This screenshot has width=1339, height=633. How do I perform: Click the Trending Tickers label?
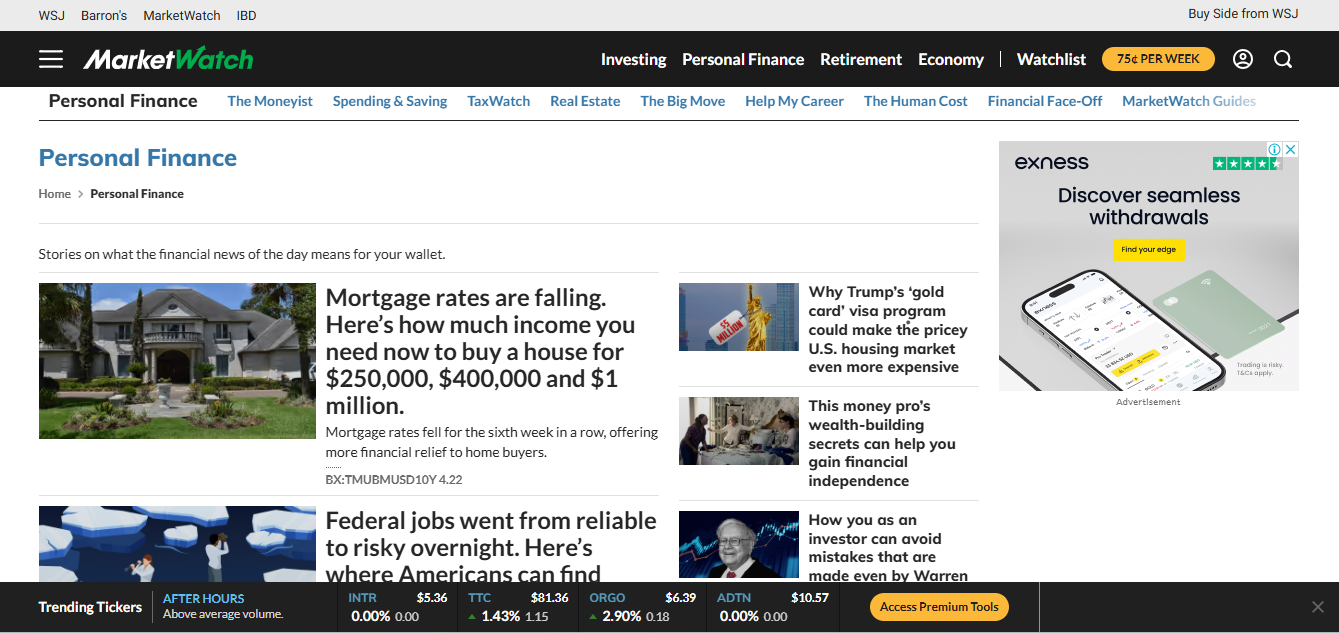[90, 607]
